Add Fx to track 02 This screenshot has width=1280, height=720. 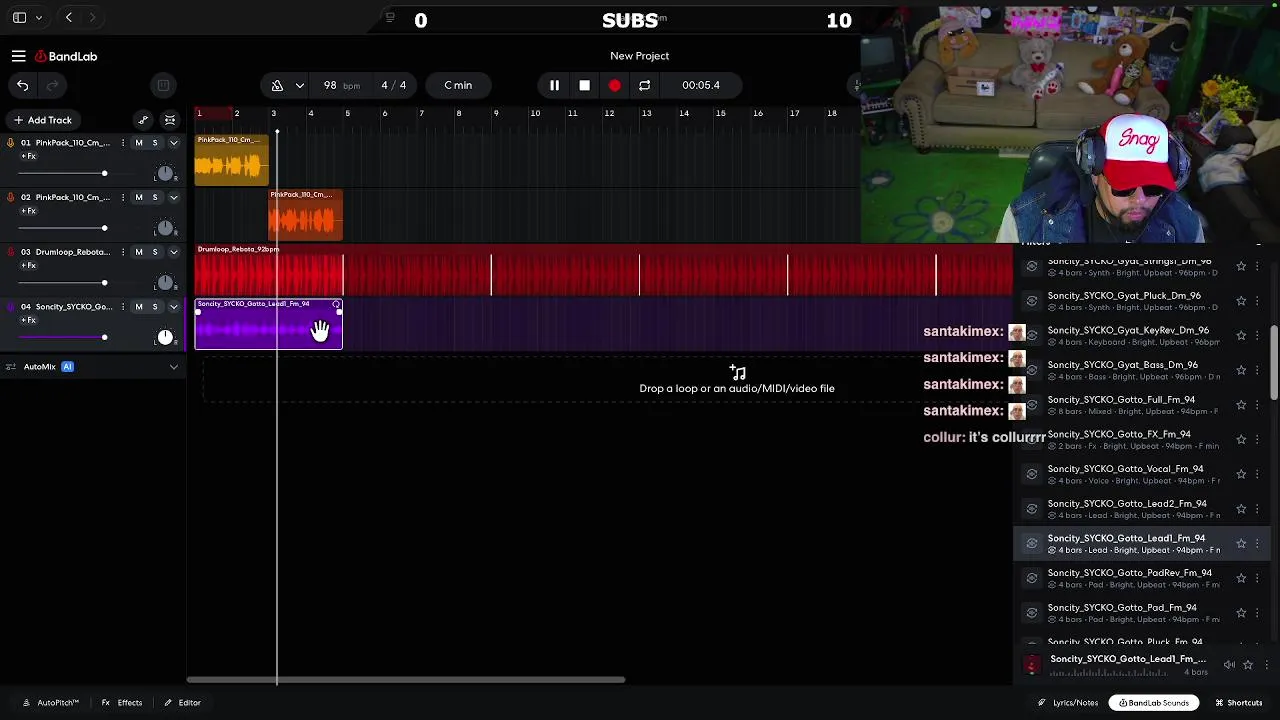point(28,211)
